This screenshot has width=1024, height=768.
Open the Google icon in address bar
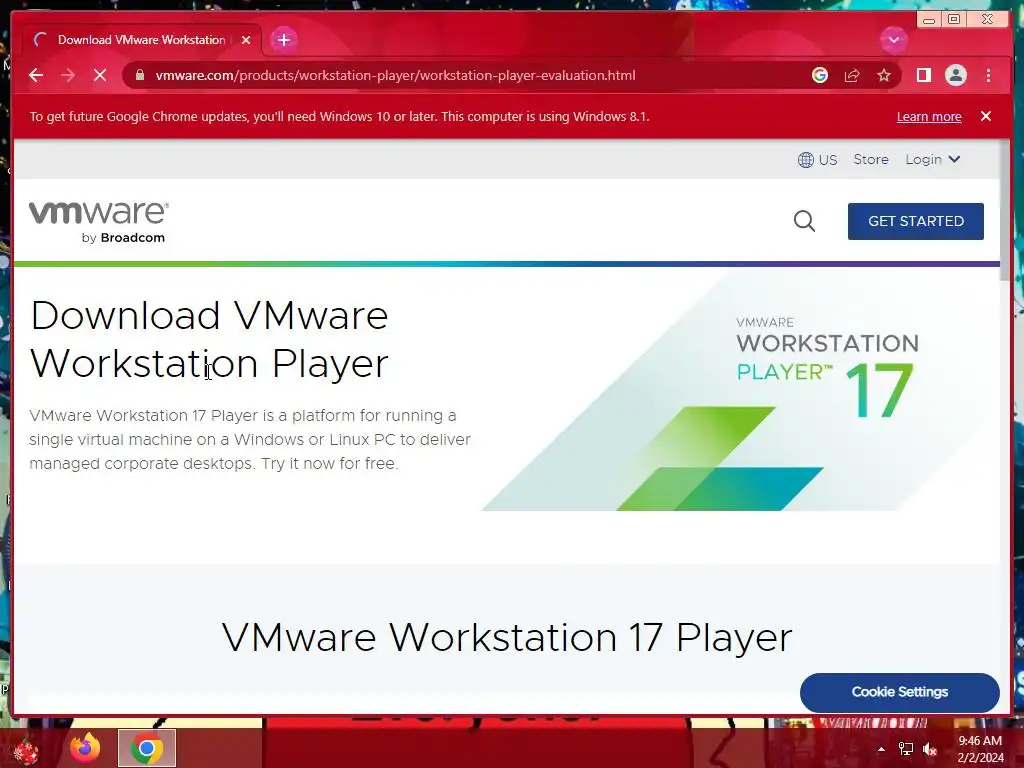point(820,75)
